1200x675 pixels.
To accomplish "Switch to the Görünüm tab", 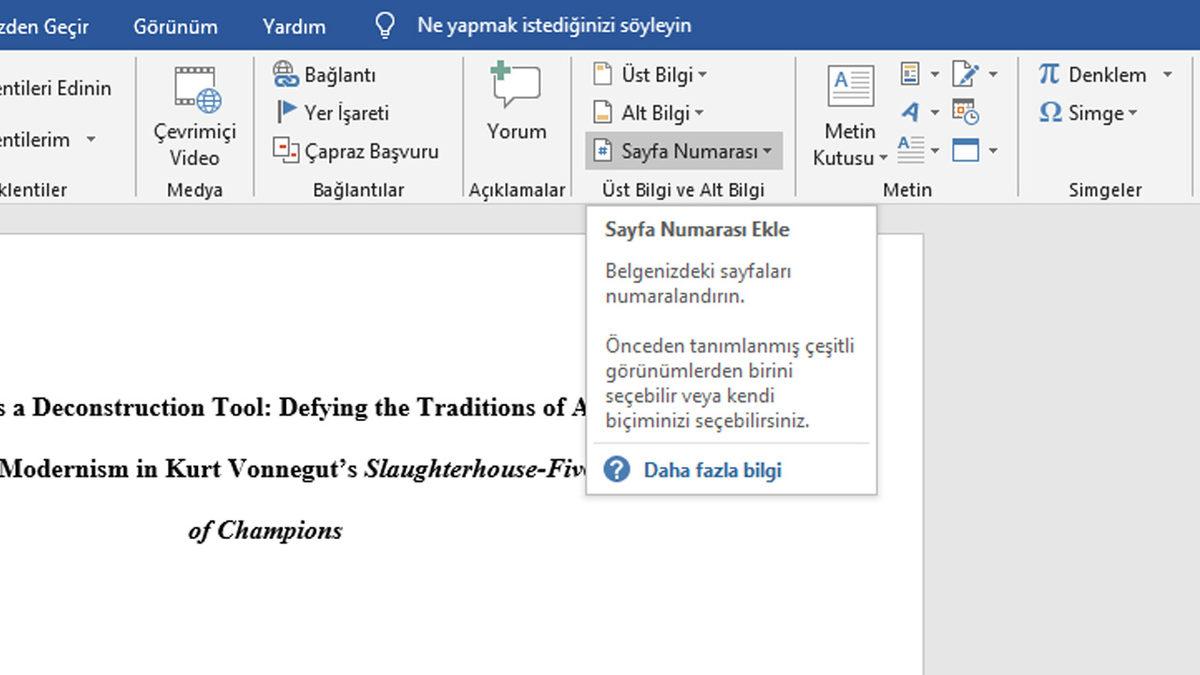I will pos(175,26).
